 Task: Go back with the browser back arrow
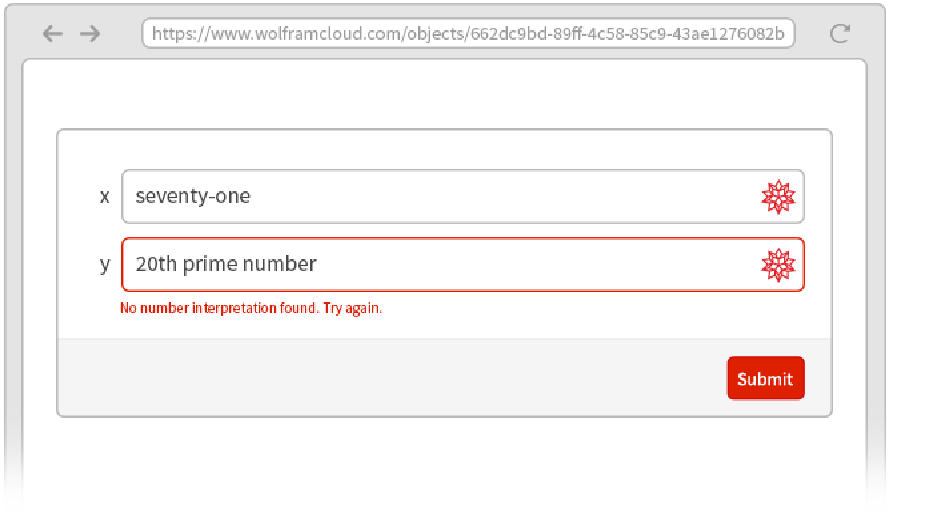click(53, 33)
